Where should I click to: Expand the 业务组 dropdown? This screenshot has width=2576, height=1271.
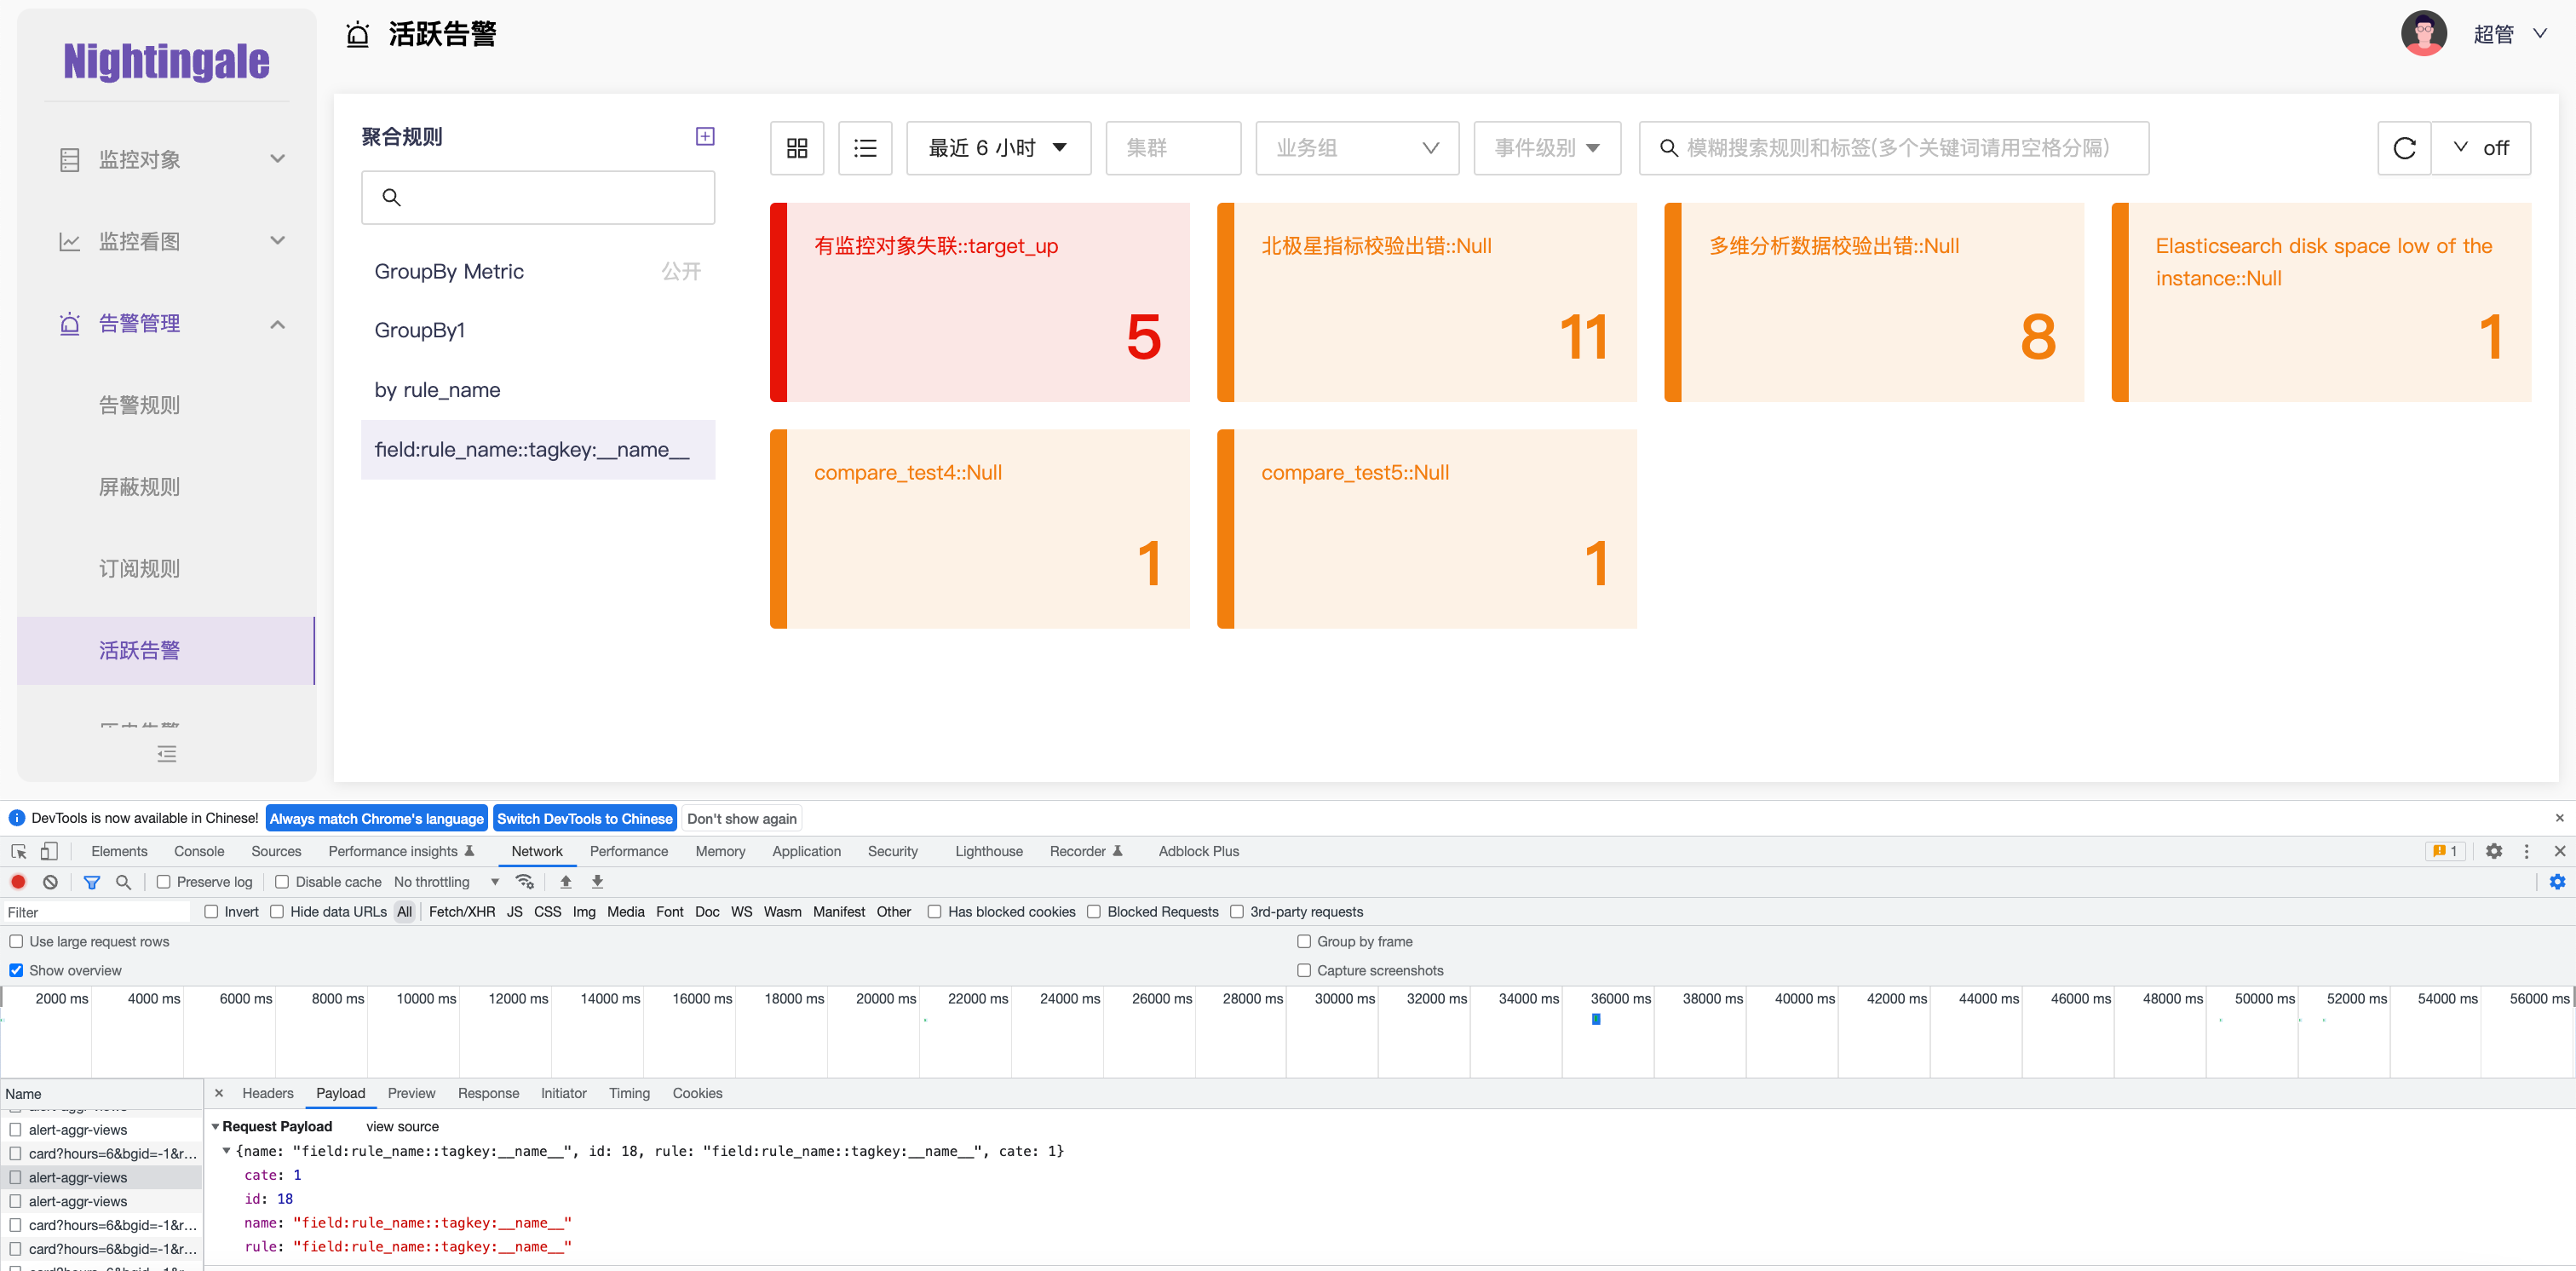(x=1356, y=147)
